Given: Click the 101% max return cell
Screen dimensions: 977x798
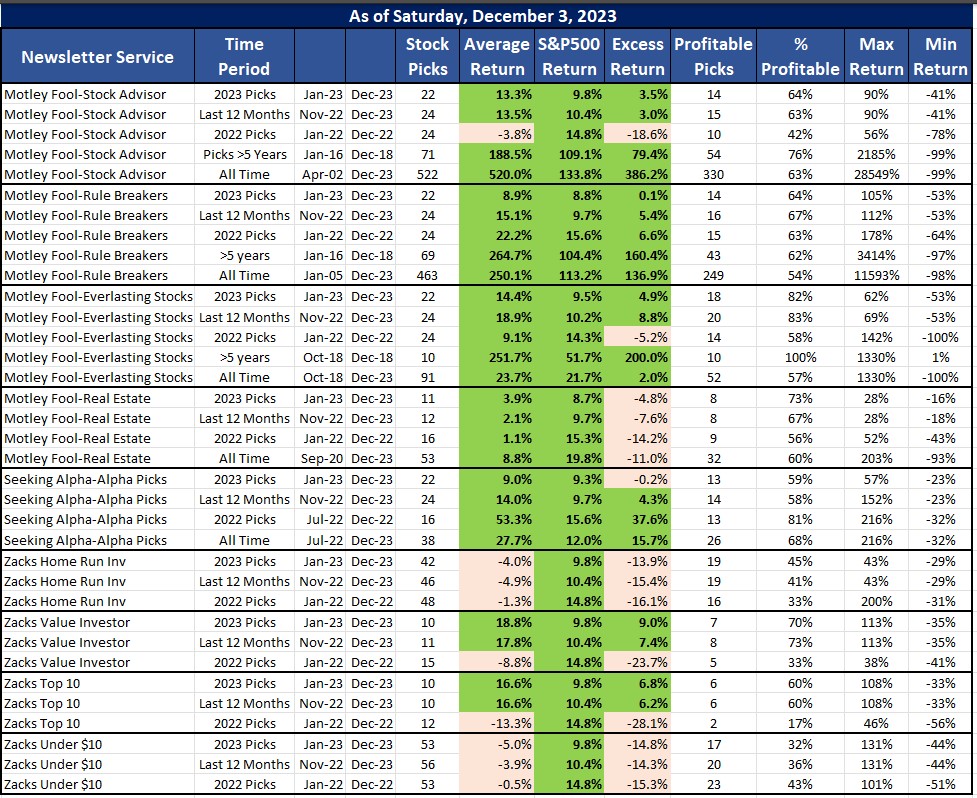Looking at the screenshot, I should click(x=877, y=784).
